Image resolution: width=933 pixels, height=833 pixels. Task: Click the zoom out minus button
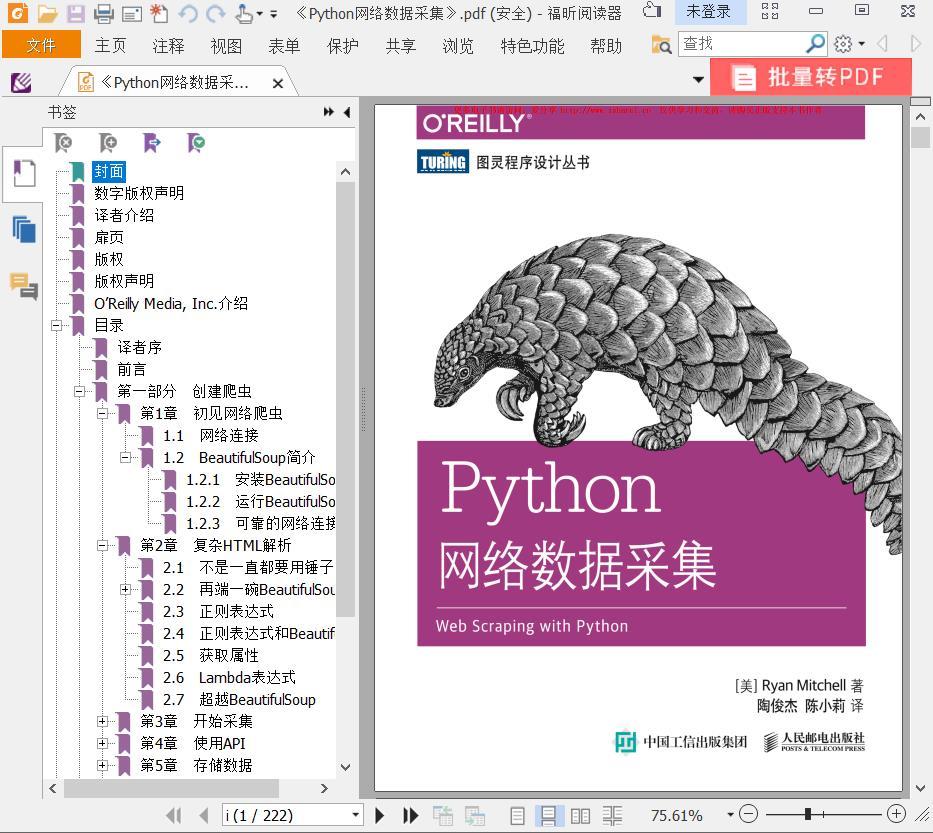click(749, 814)
